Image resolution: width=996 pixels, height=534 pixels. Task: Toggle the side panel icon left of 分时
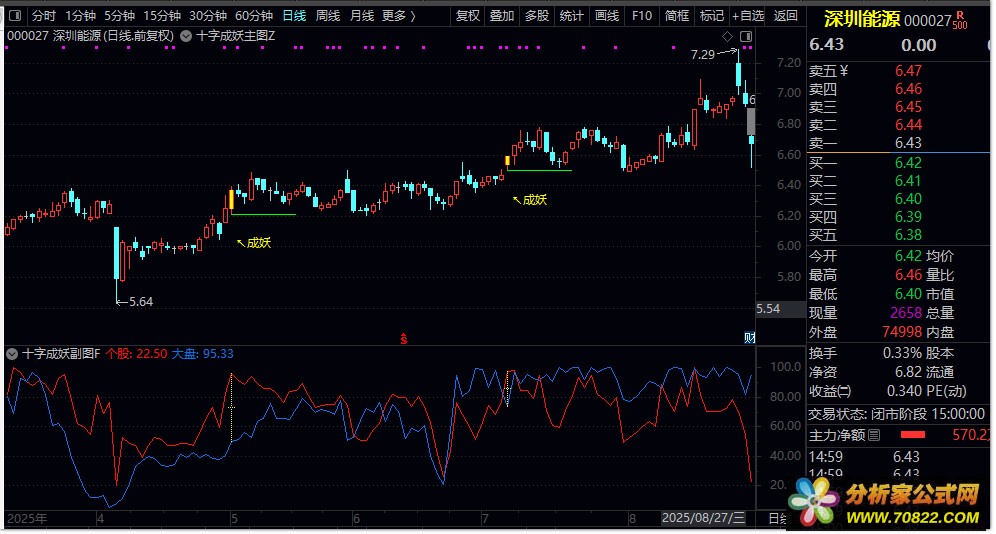coord(15,15)
